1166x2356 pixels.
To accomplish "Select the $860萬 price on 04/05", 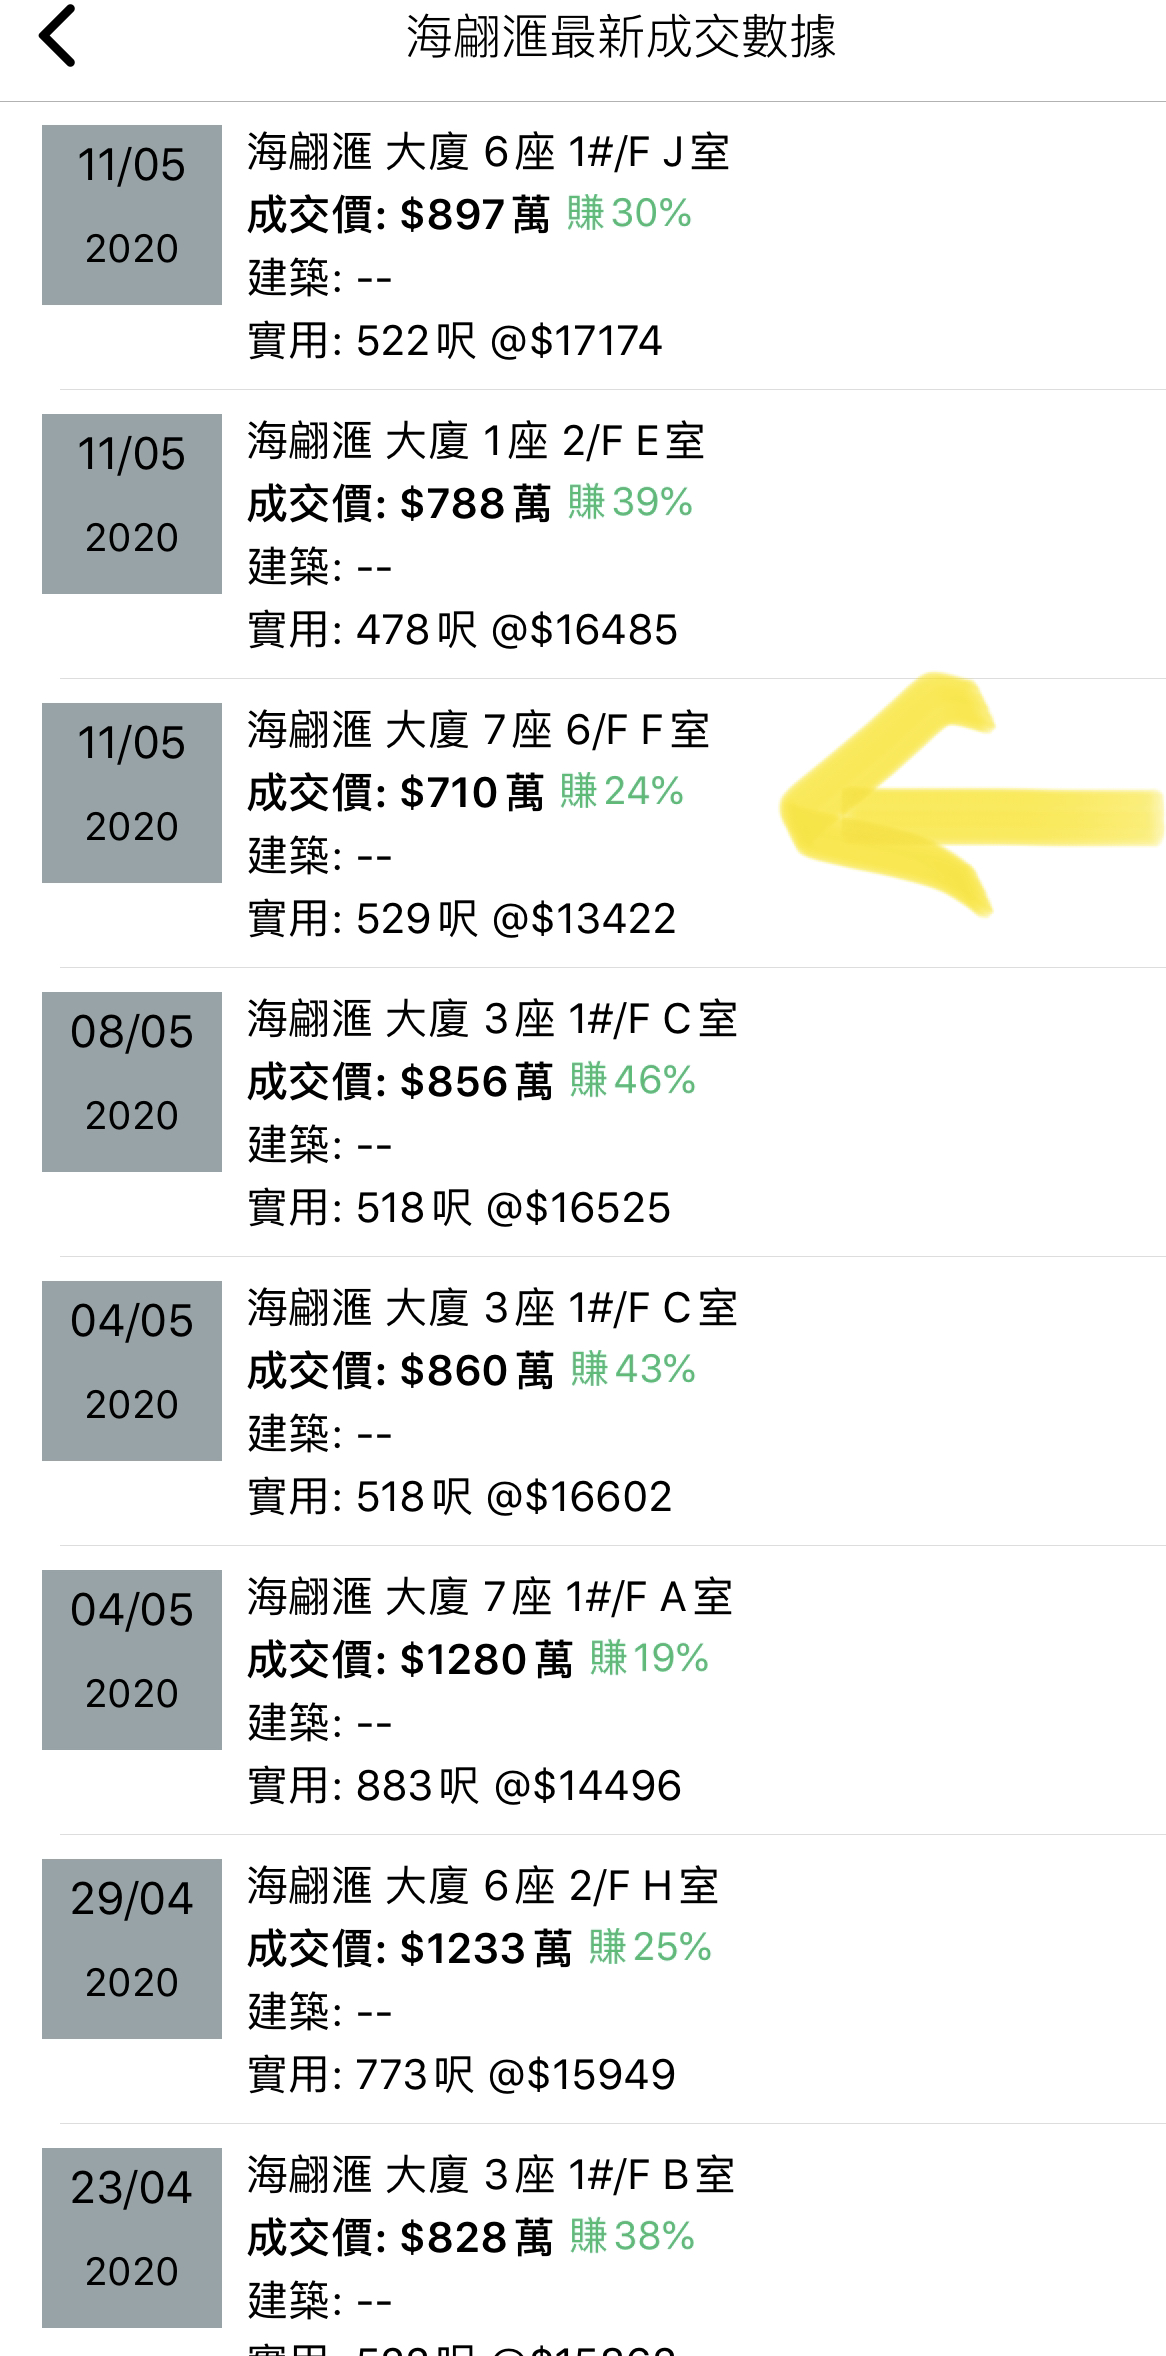I will 475,1370.
